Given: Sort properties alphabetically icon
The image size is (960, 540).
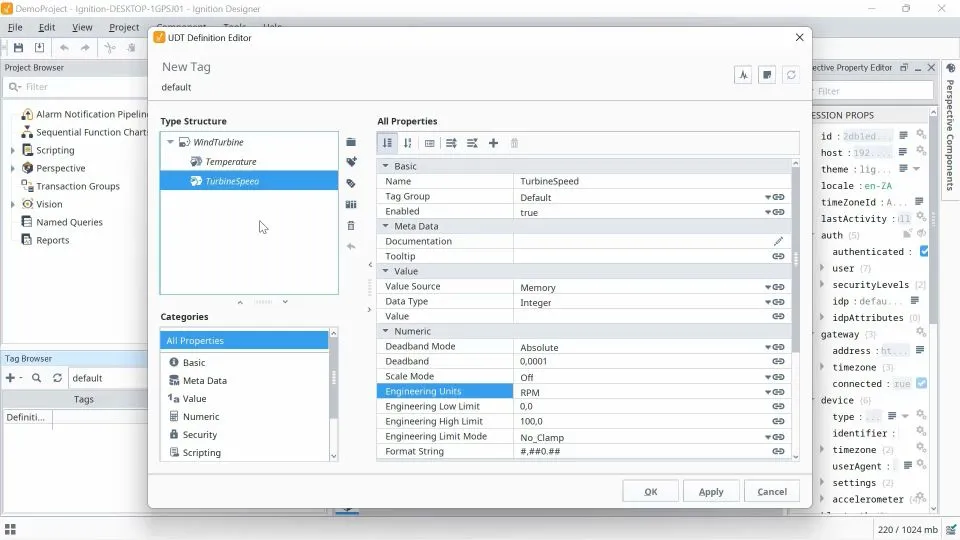Looking at the screenshot, I should click(x=408, y=143).
